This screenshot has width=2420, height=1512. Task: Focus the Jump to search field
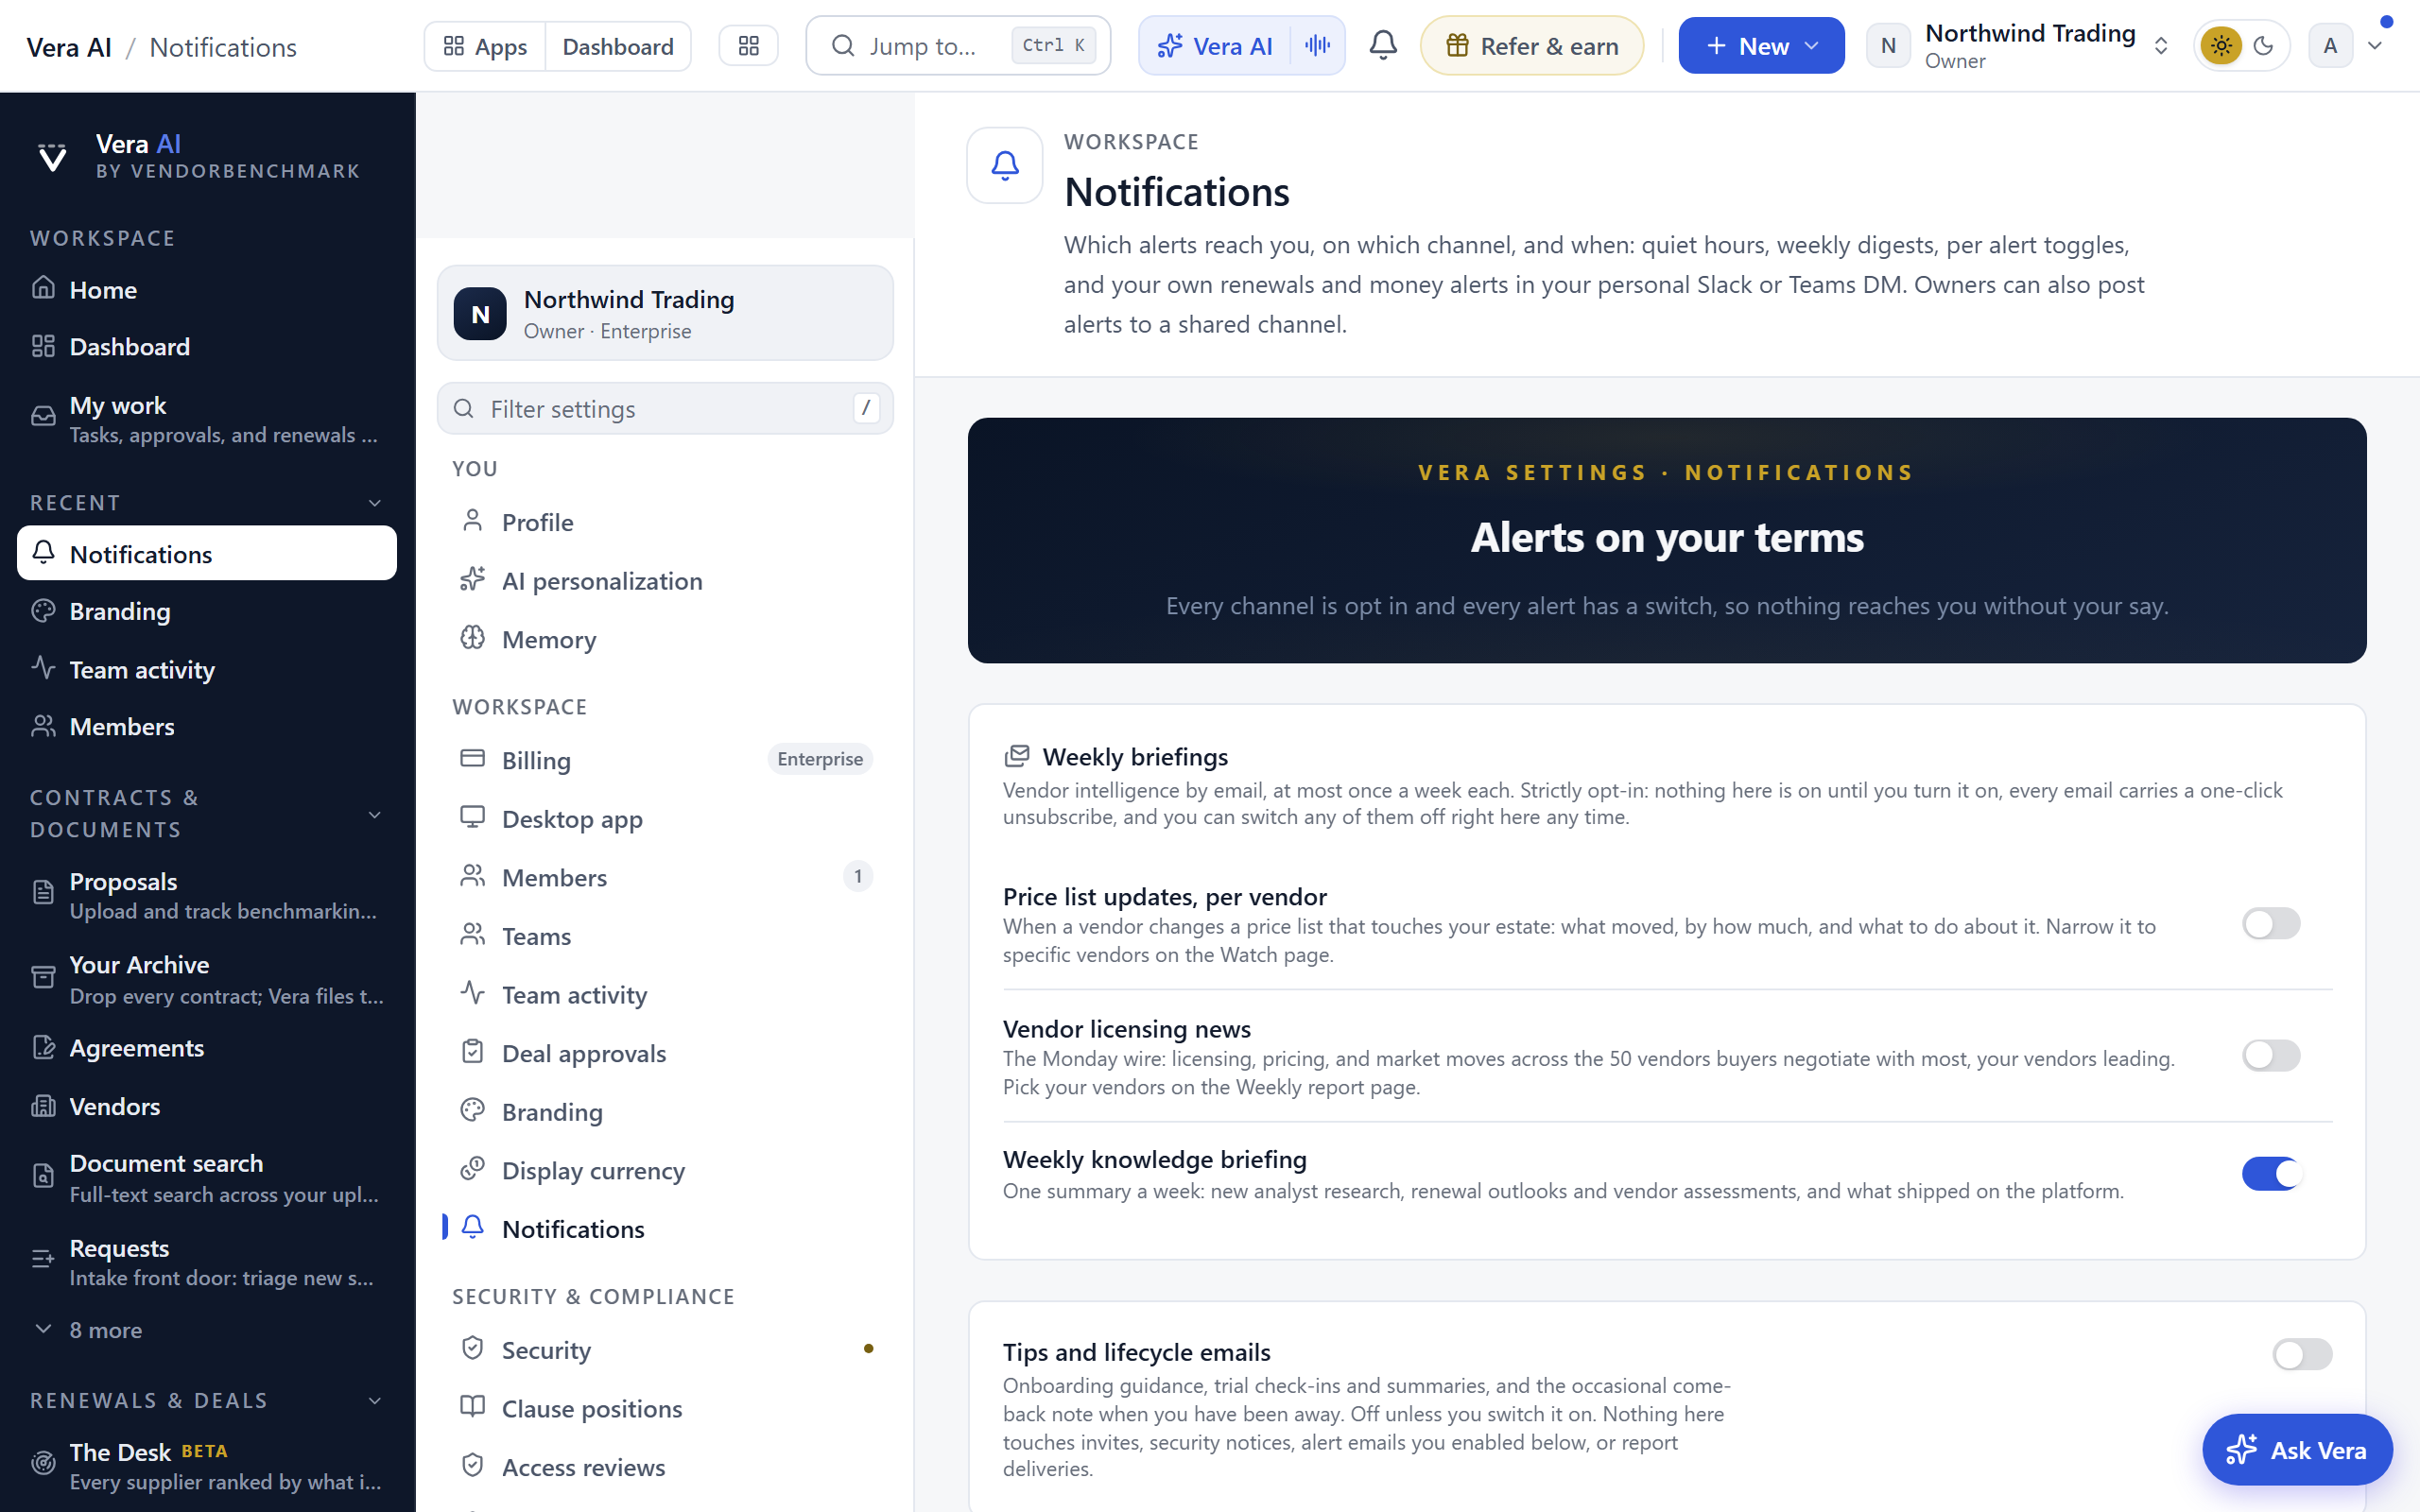tap(958, 46)
